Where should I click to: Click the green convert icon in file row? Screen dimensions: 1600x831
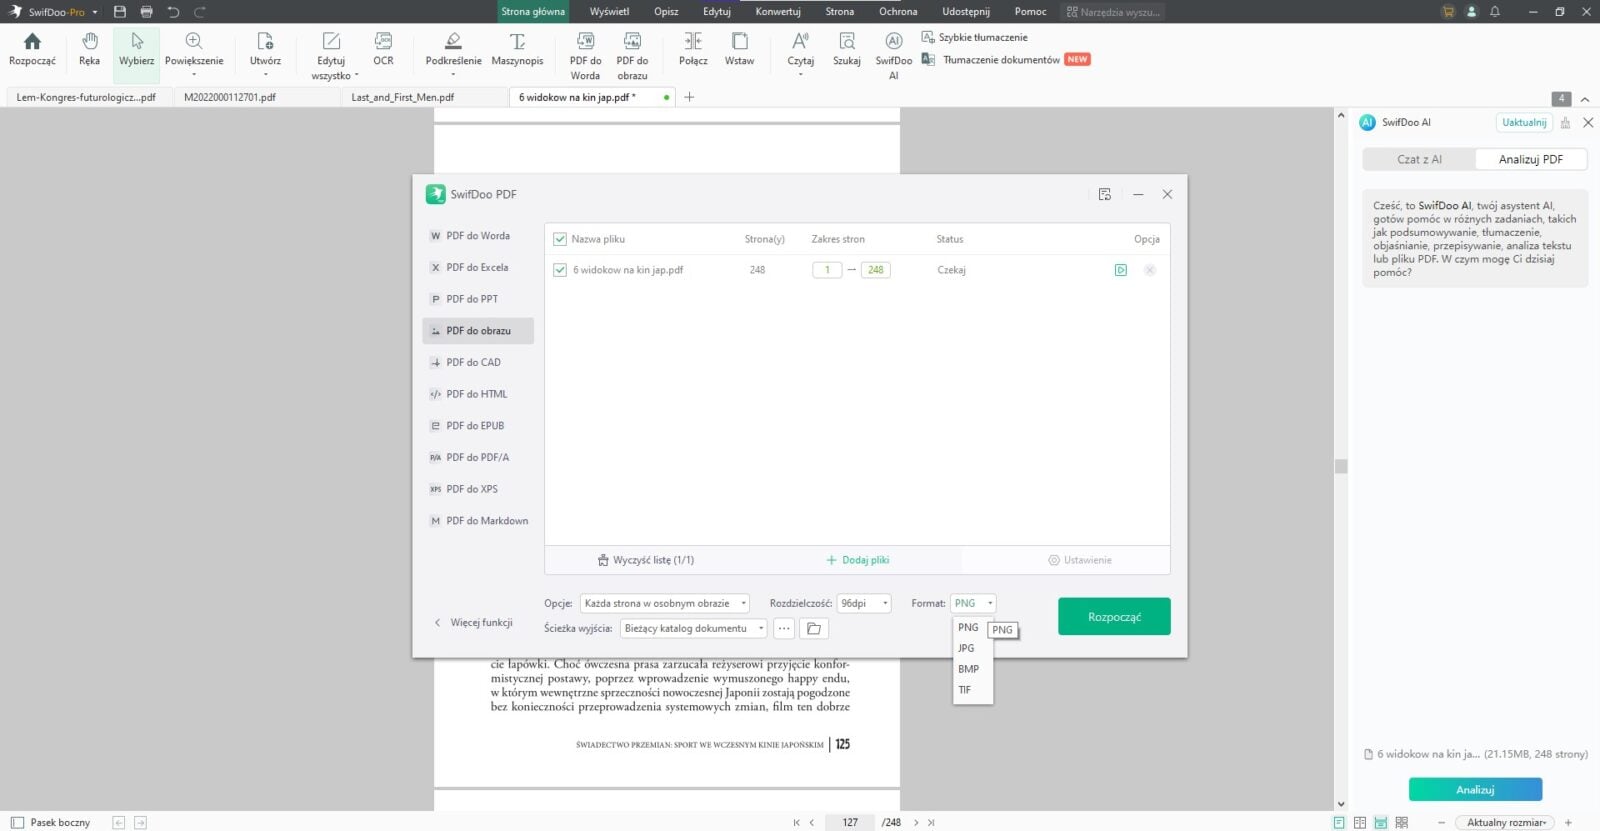click(1121, 270)
